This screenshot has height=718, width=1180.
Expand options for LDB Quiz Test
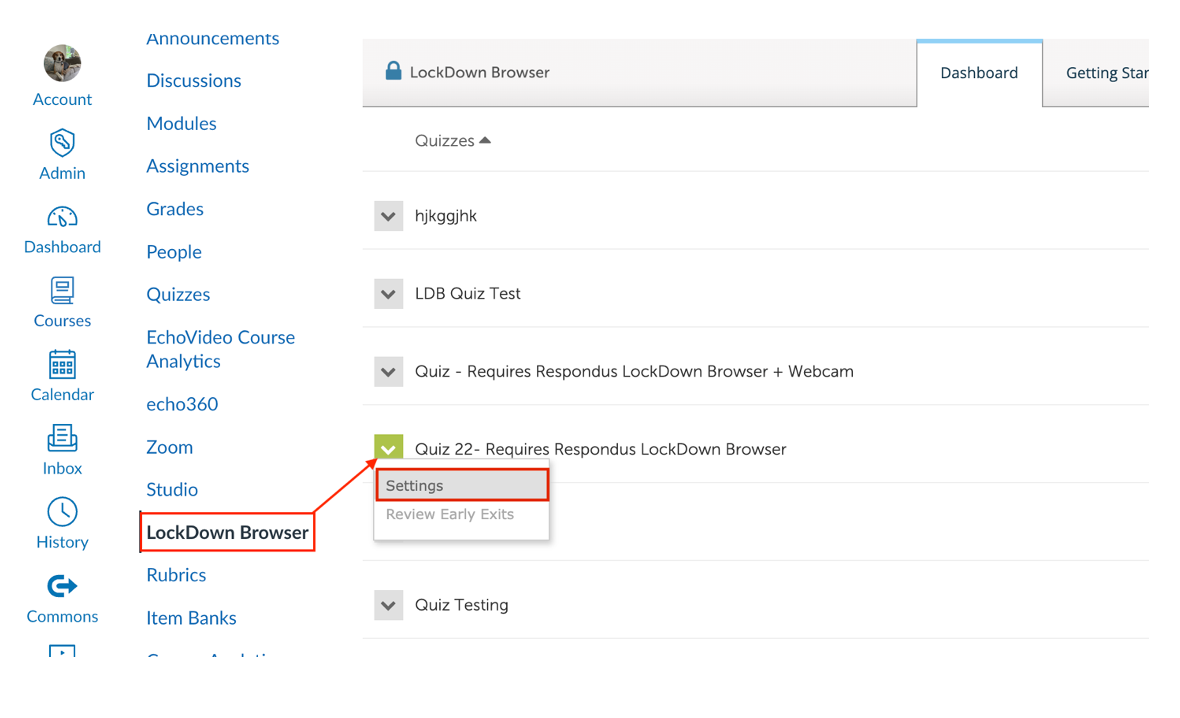(x=388, y=294)
